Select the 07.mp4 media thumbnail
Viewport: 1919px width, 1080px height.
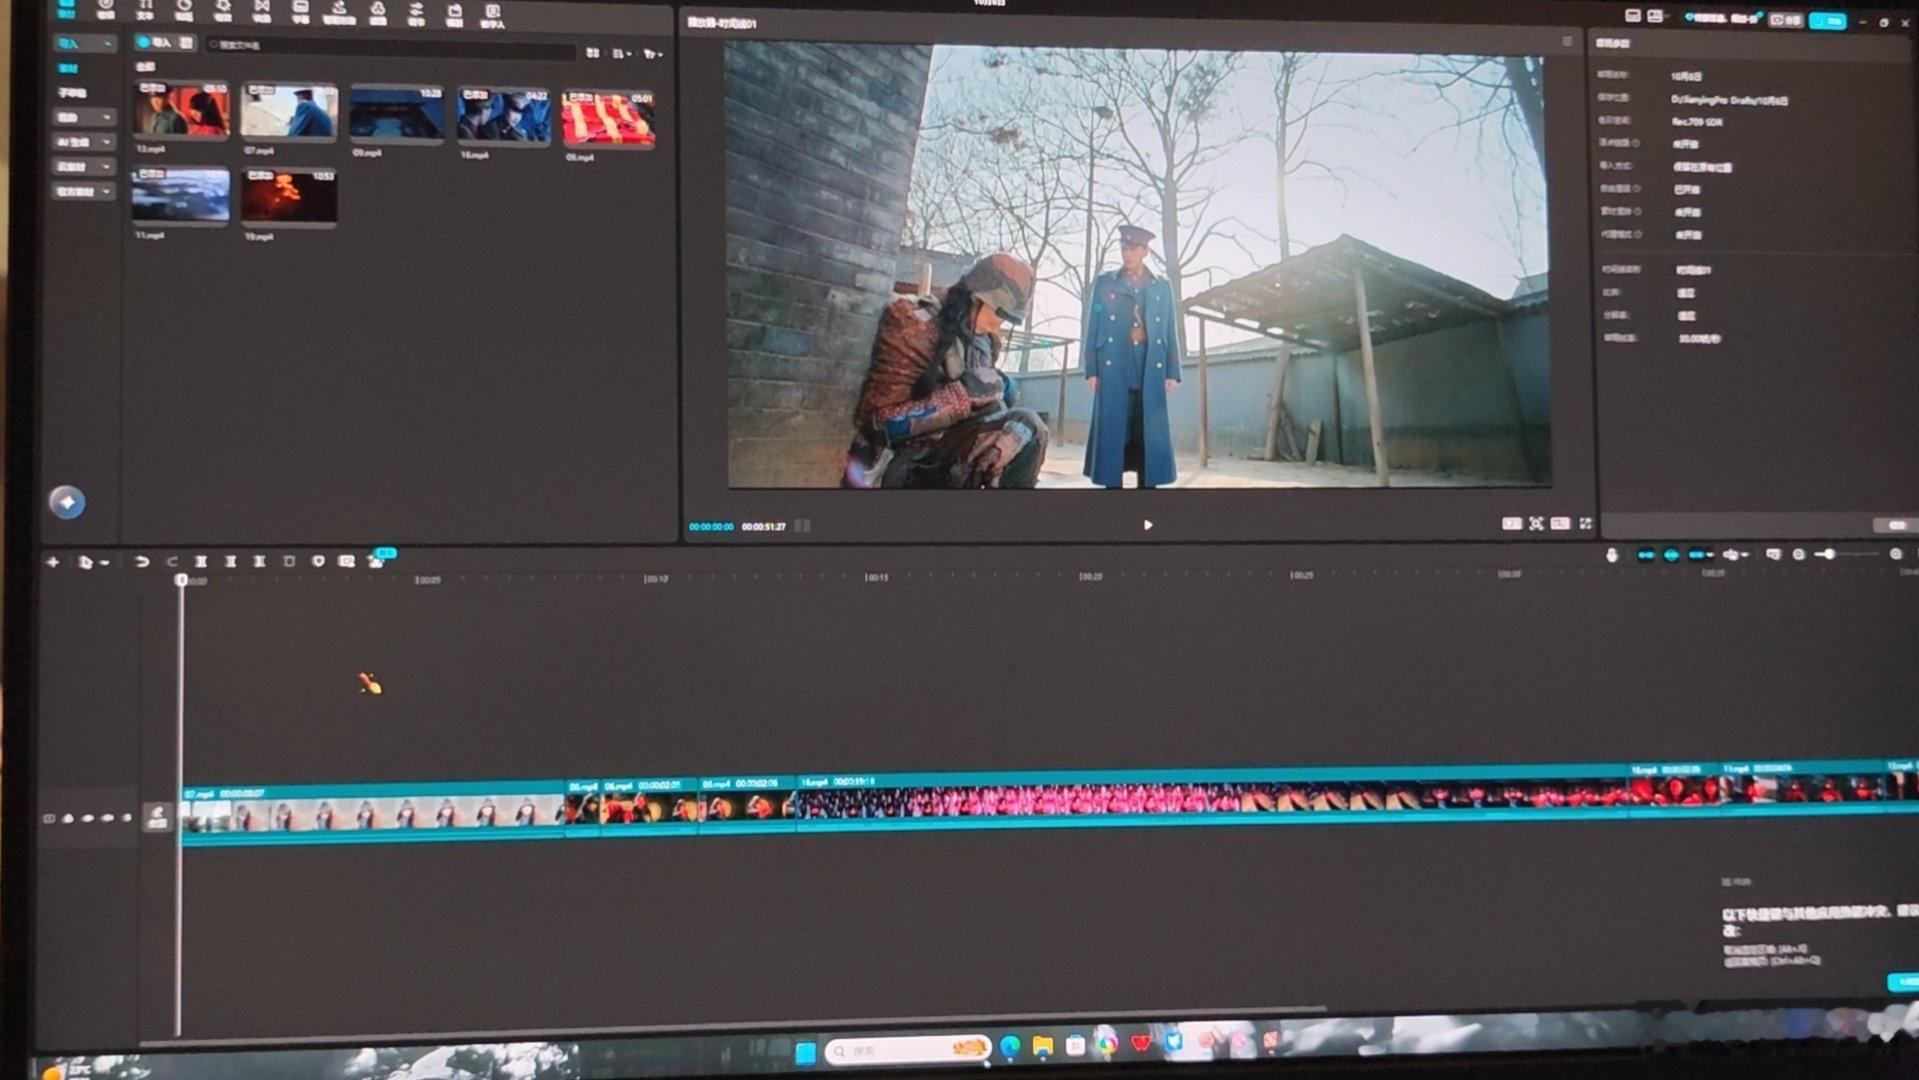point(288,112)
